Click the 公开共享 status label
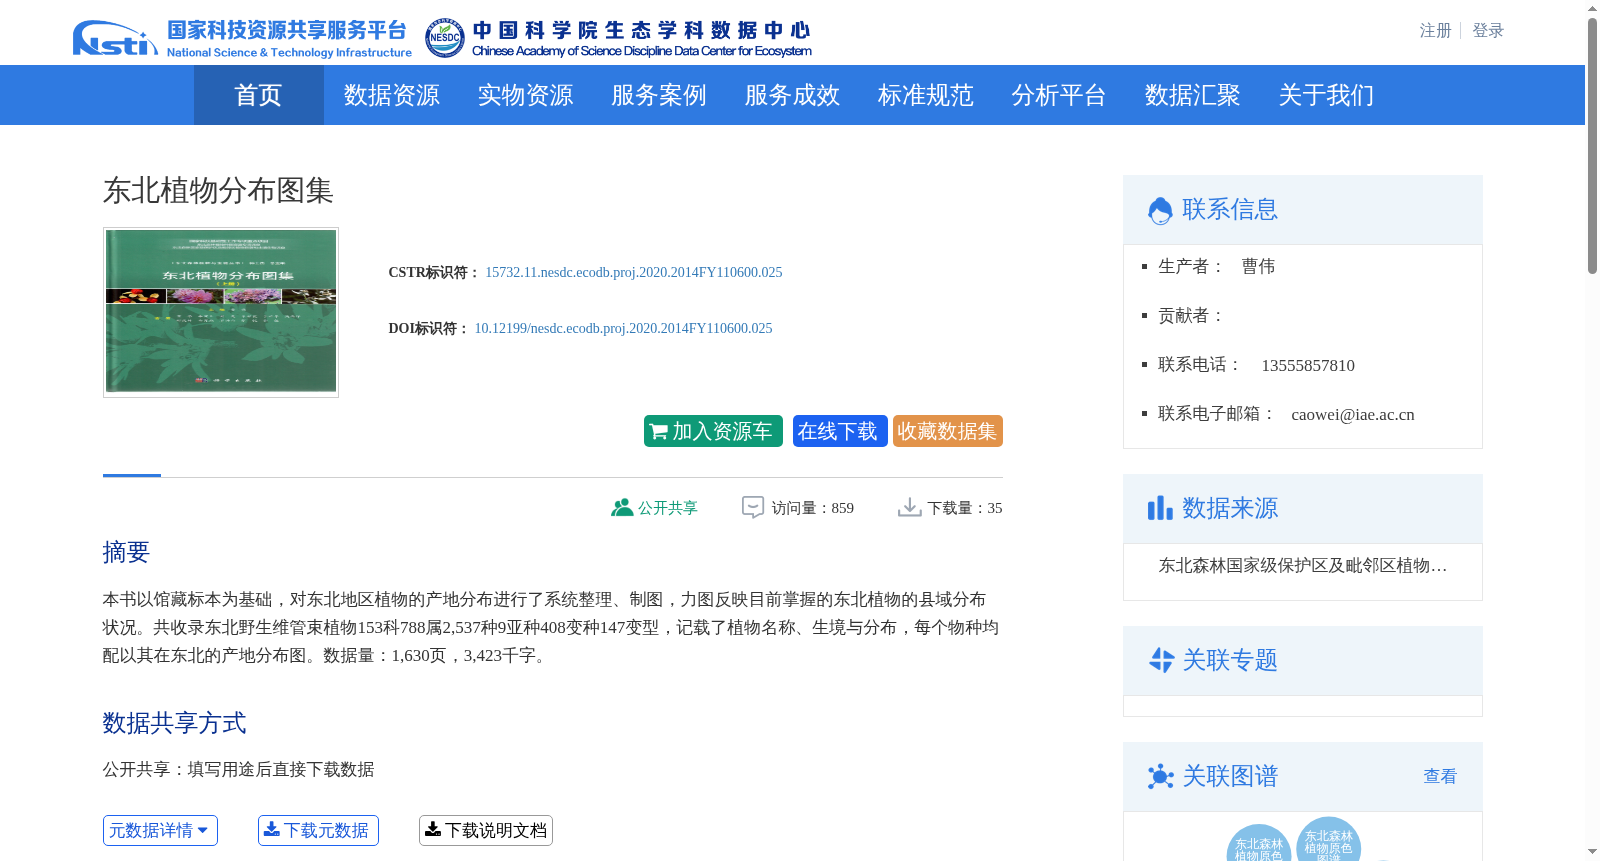The image size is (1600, 861). 668,508
